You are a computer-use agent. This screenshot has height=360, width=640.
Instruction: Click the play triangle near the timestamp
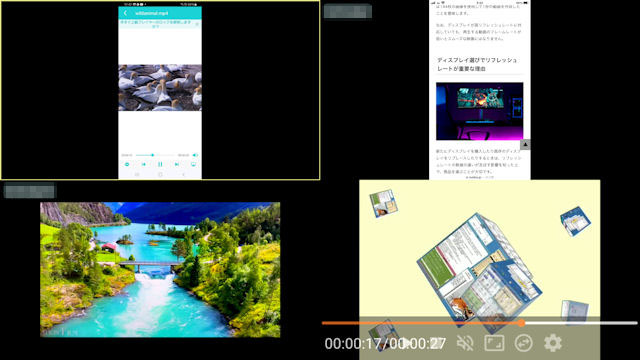tap(406, 342)
